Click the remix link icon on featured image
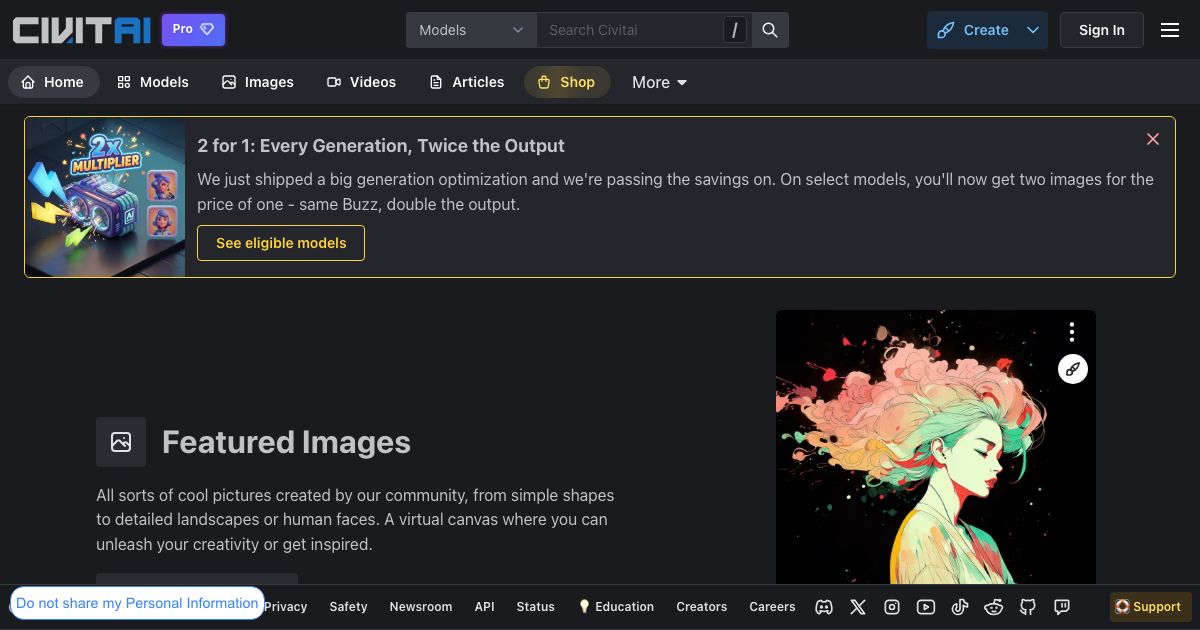Image resolution: width=1200 pixels, height=630 pixels. [x=1072, y=369]
